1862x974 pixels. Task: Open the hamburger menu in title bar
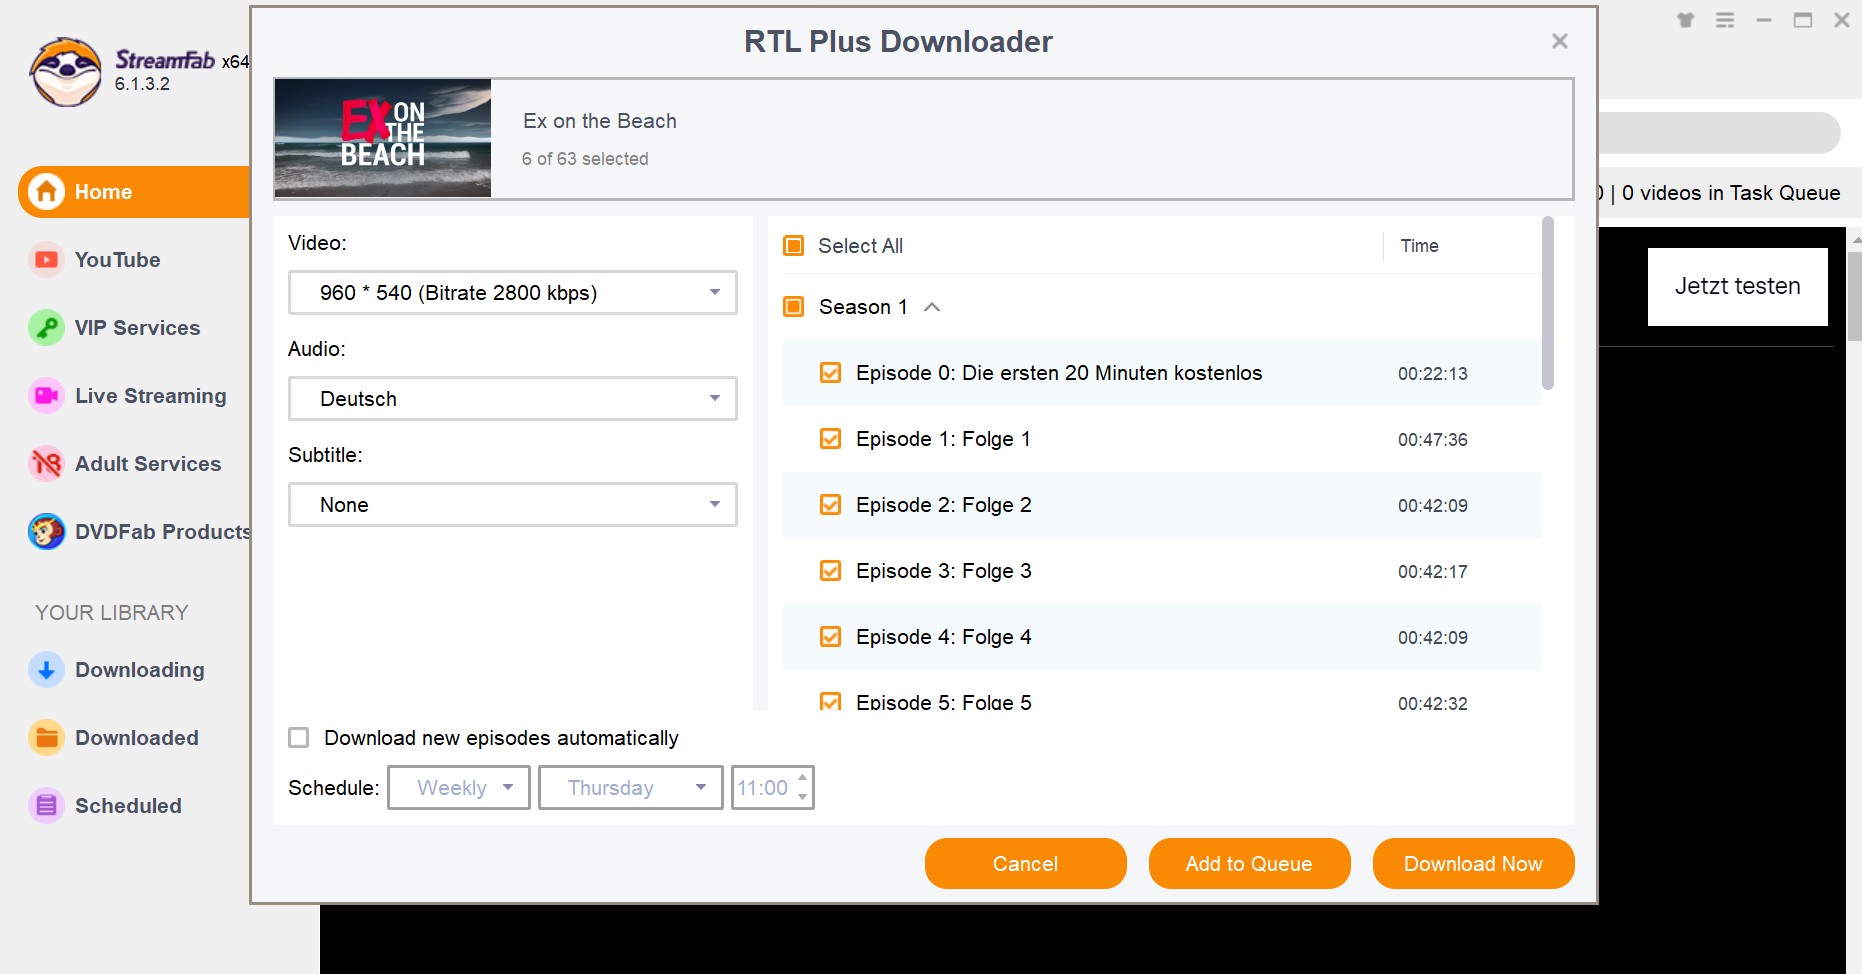pos(1725,20)
